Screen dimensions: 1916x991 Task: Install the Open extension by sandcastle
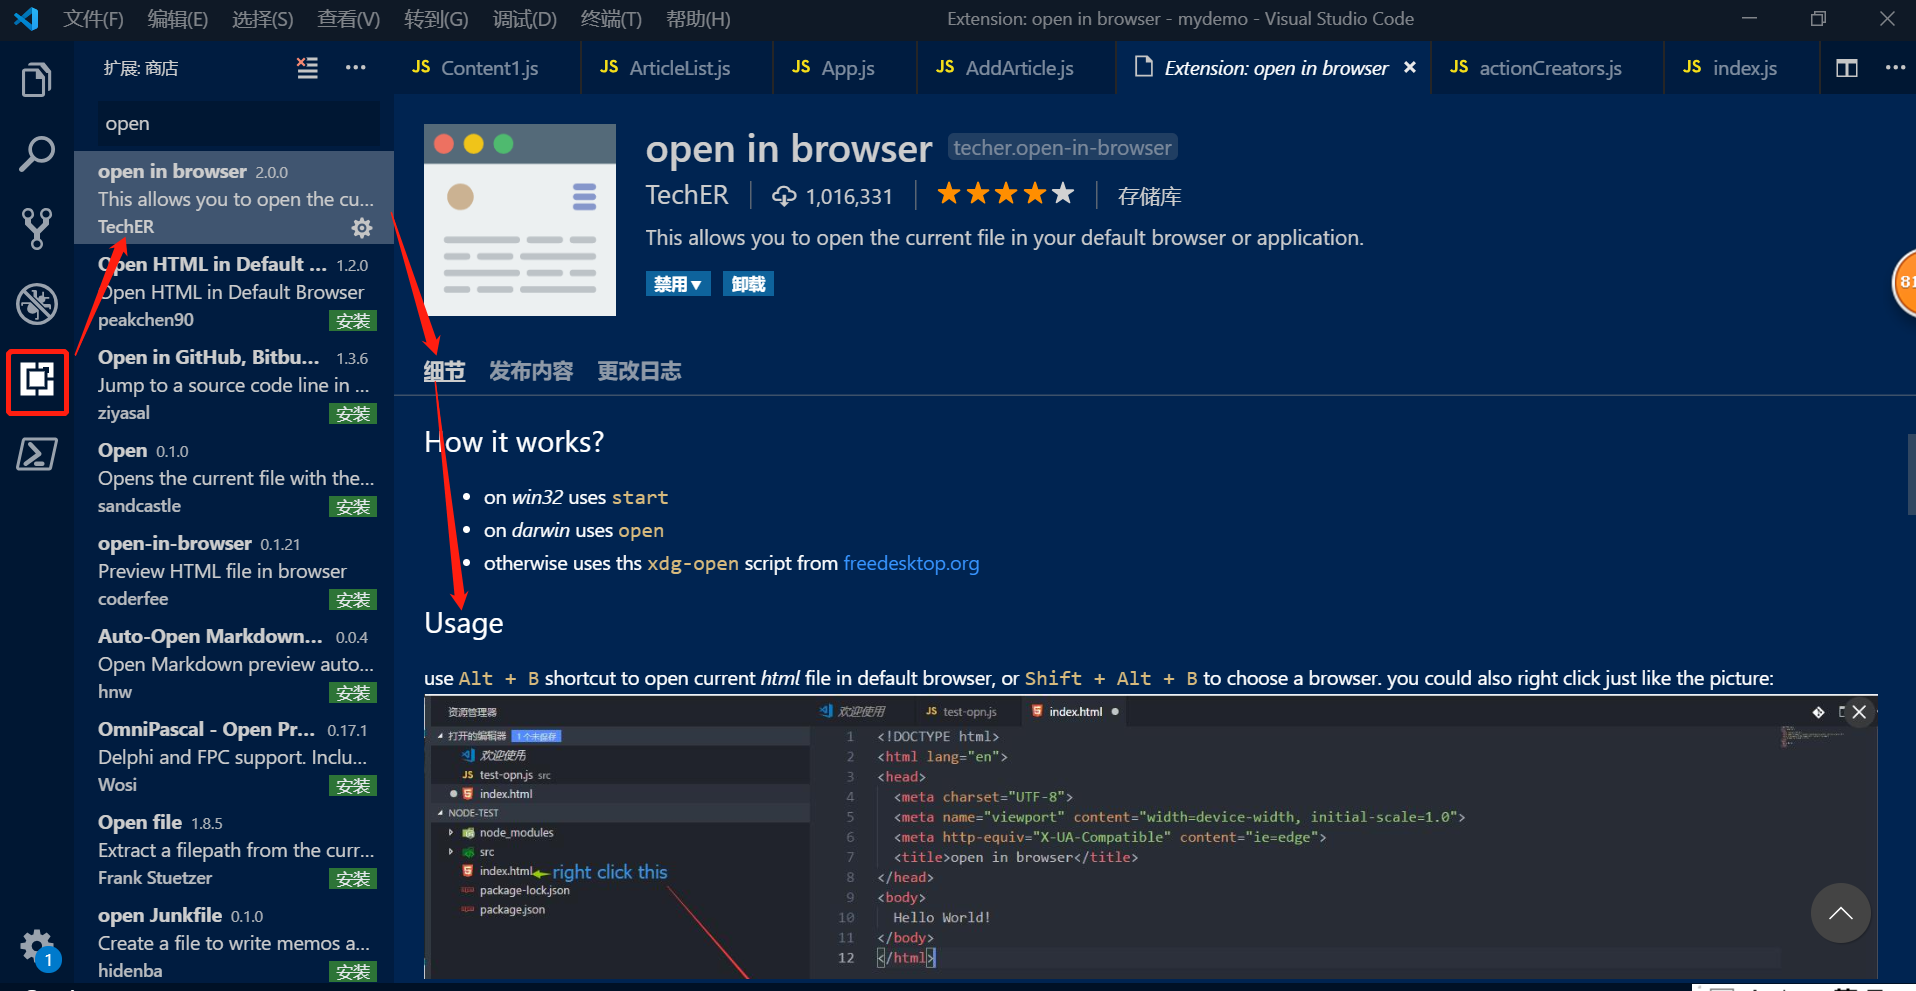pyautogui.click(x=353, y=507)
